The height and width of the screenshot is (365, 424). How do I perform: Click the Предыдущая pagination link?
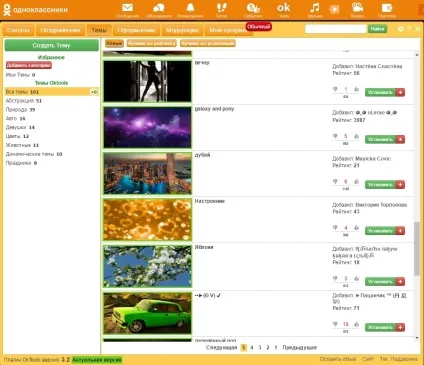(x=299, y=347)
